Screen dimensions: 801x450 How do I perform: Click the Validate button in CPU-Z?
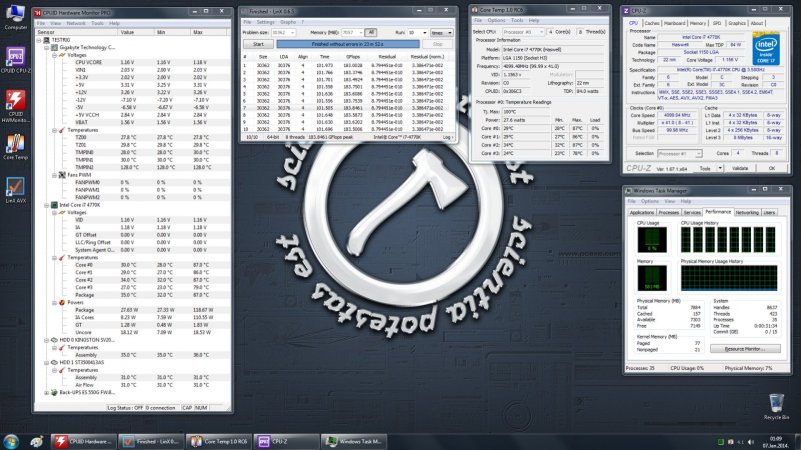[x=740, y=168]
